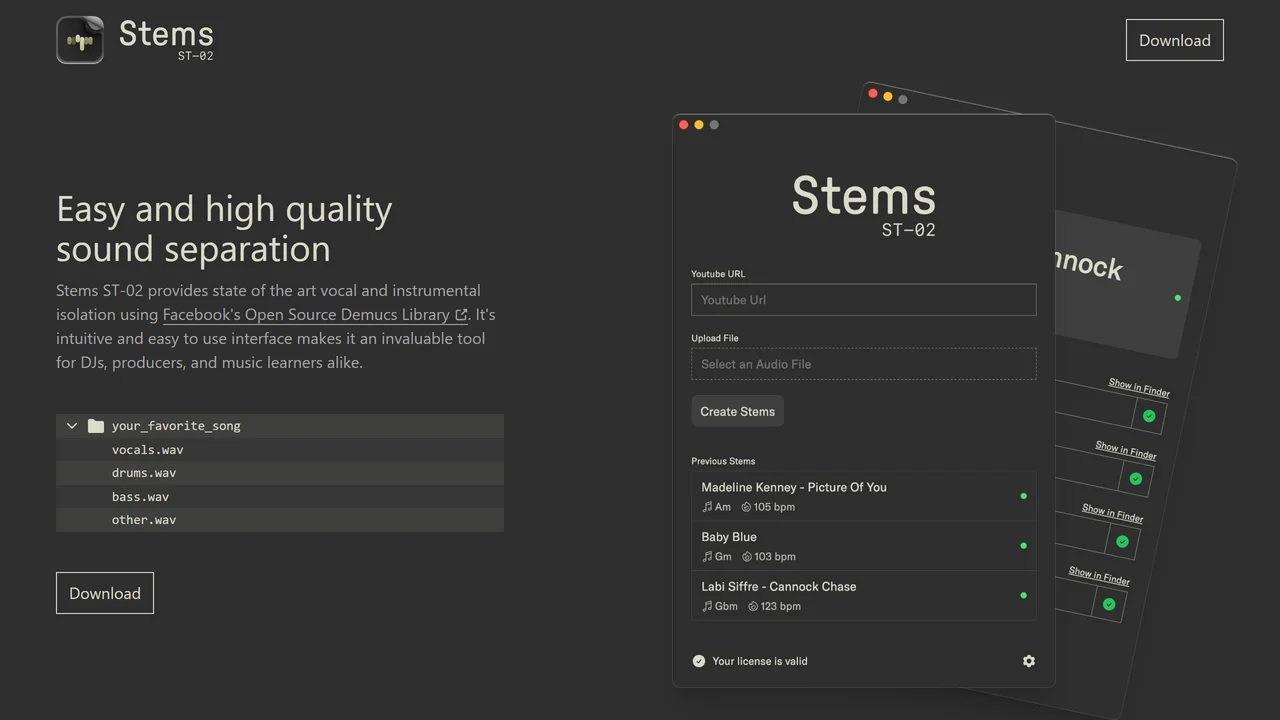Click the Previous Stems label

[x=723, y=461]
